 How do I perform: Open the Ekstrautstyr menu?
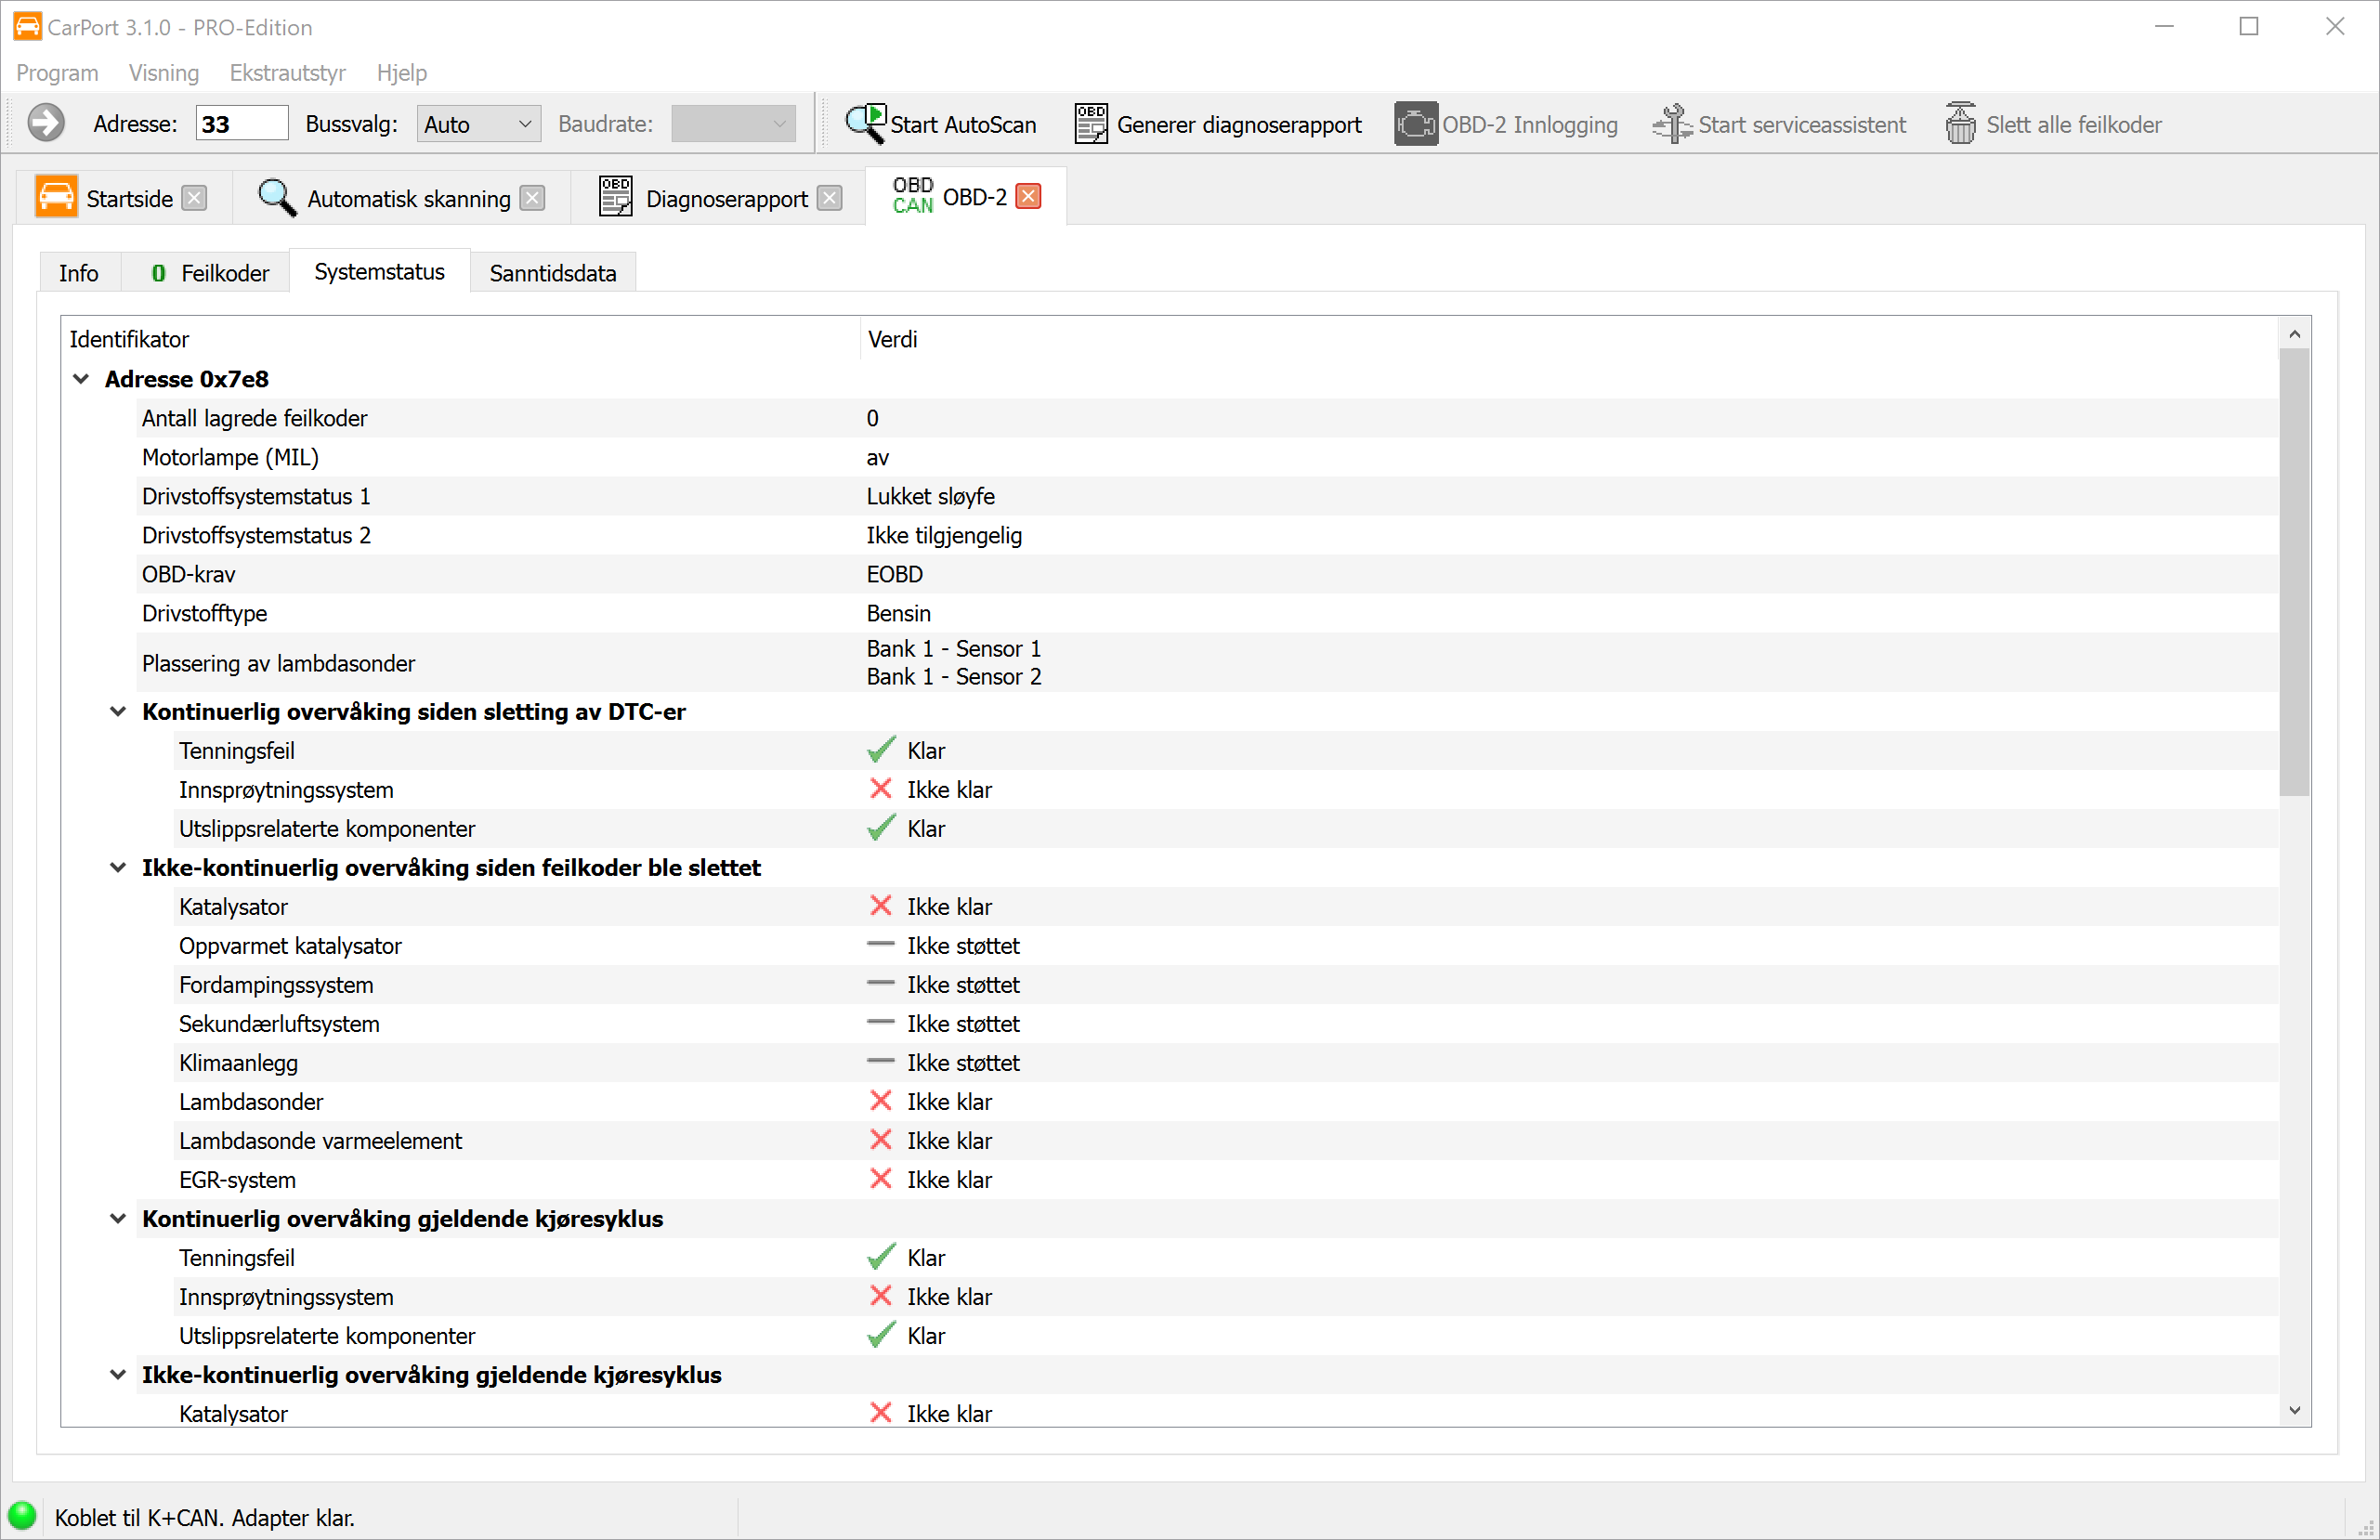[x=287, y=72]
